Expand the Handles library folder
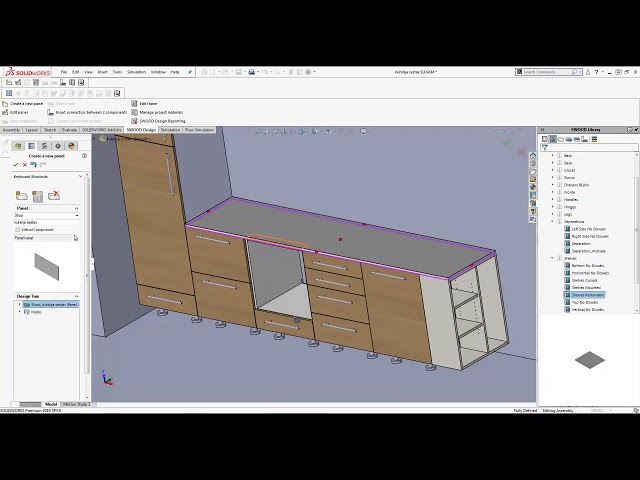The image size is (640, 480). click(553, 200)
